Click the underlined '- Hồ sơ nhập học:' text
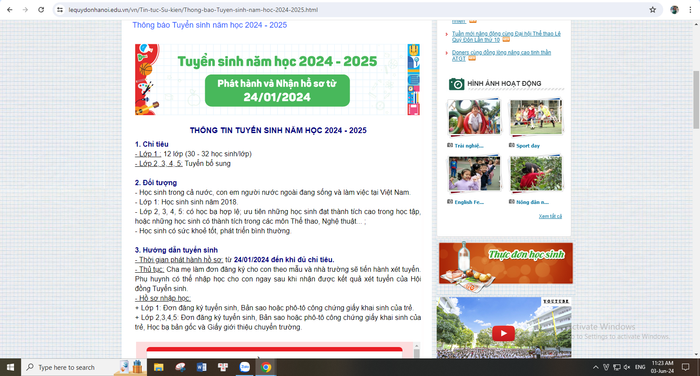 (x=163, y=298)
